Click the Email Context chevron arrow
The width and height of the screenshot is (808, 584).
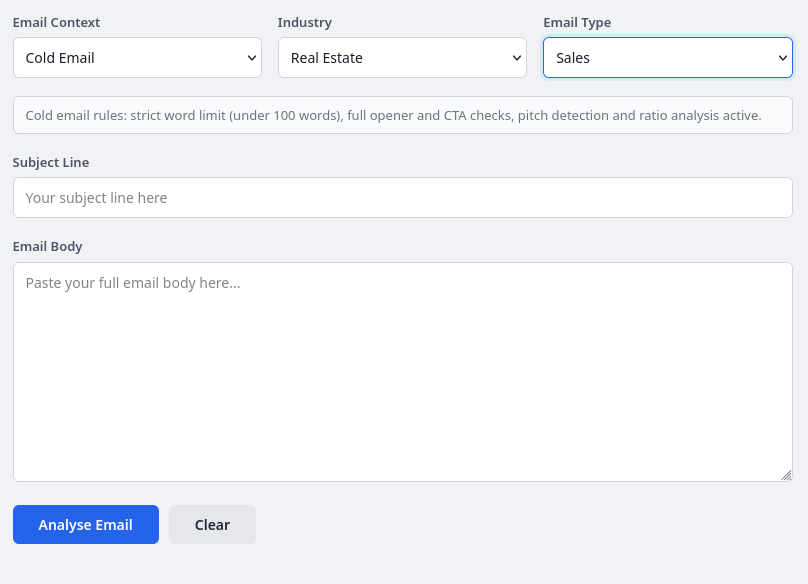pyautogui.click(x=252, y=57)
